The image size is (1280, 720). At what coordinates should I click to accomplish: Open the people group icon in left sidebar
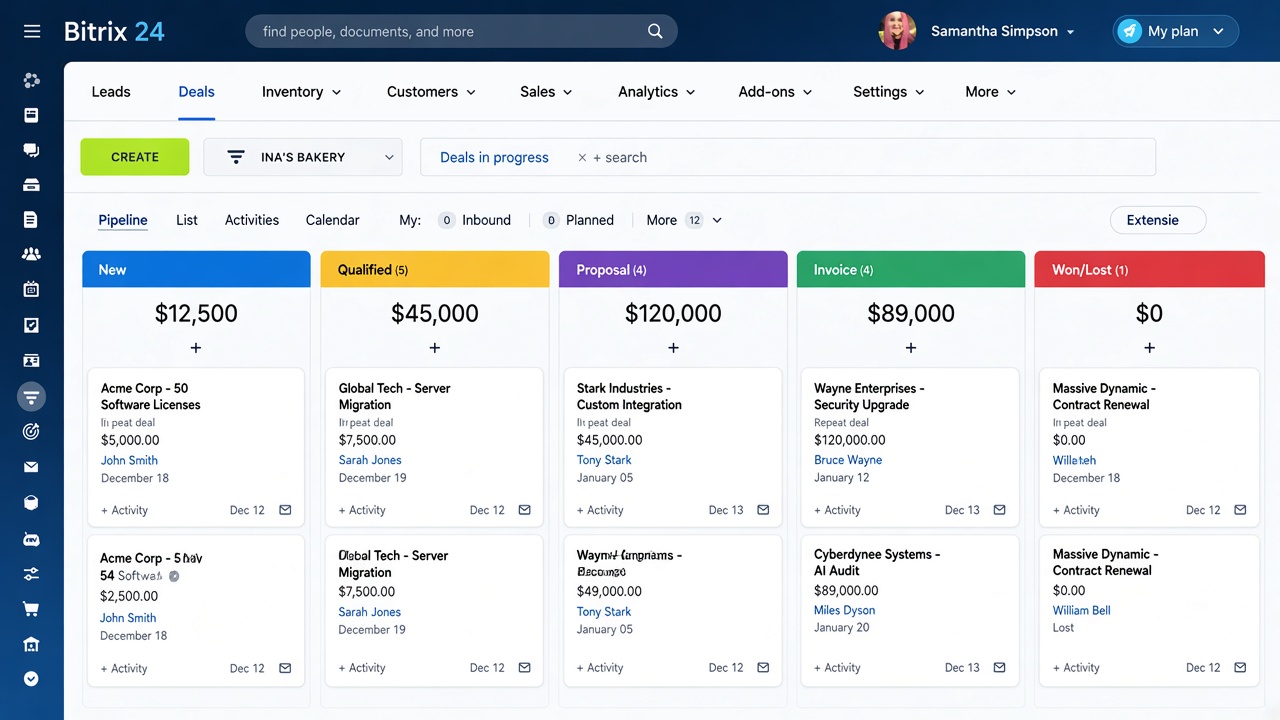point(31,254)
